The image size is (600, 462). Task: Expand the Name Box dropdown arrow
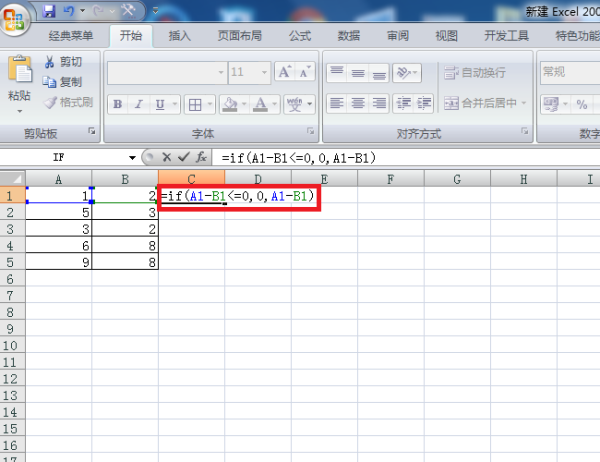(x=132, y=157)
